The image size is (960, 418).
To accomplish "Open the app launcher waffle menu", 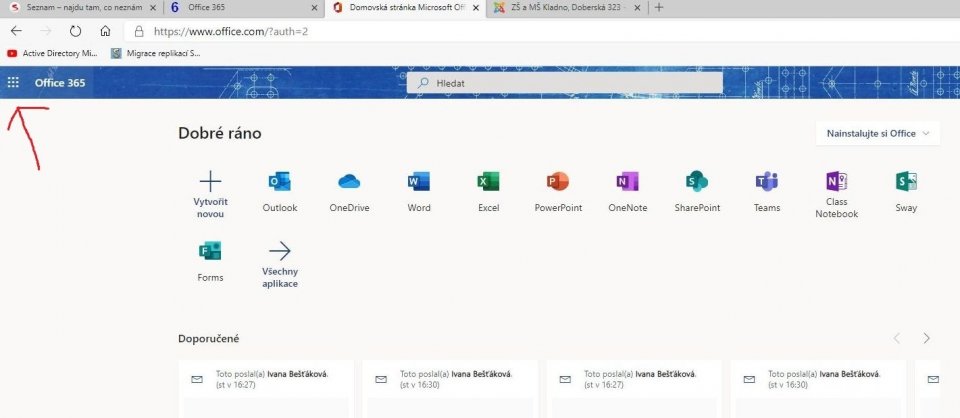I will click(13, 83).
